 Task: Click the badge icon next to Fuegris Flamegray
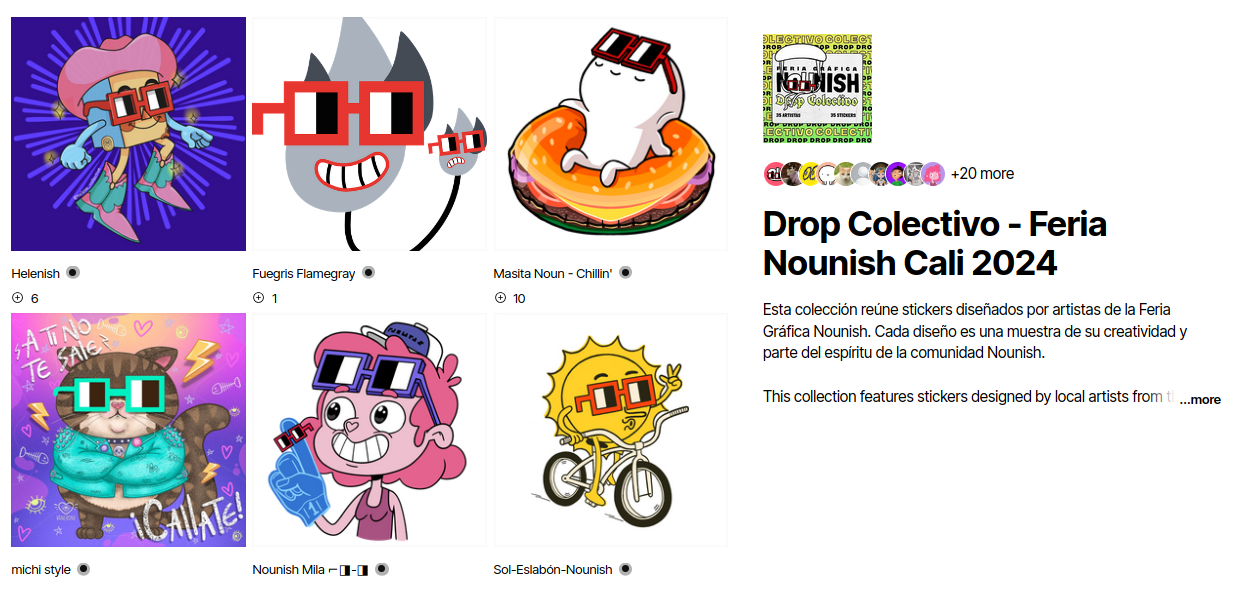[368, 273]
